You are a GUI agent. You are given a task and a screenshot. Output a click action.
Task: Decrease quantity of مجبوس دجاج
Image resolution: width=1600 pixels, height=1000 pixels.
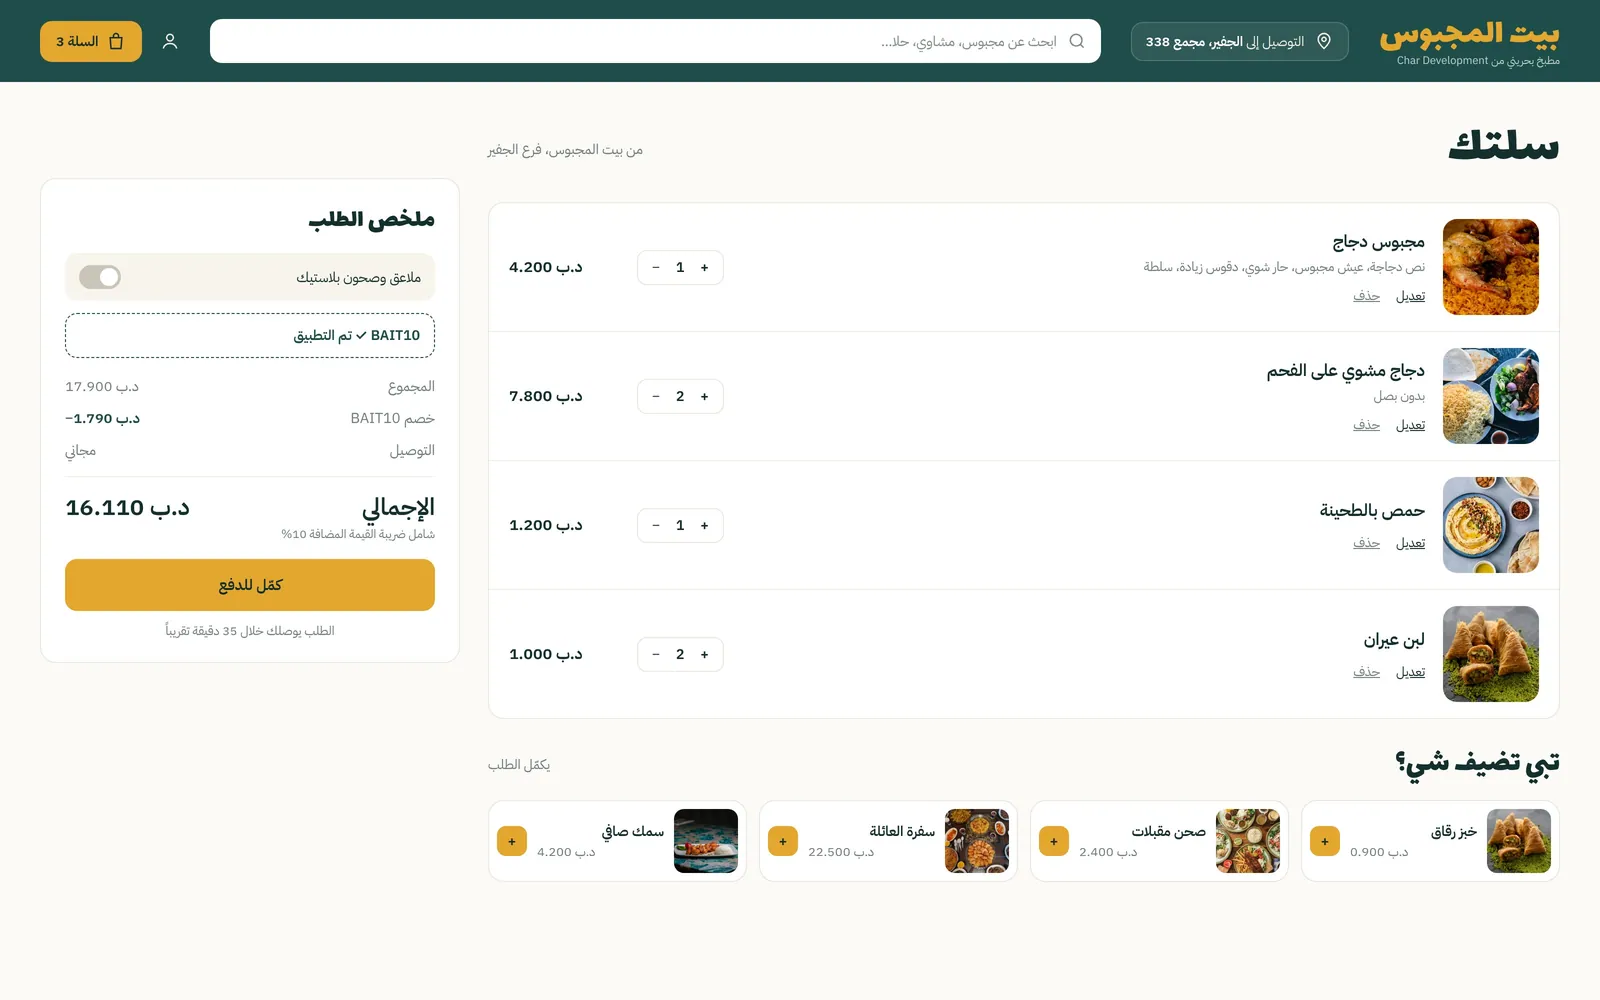656,268
